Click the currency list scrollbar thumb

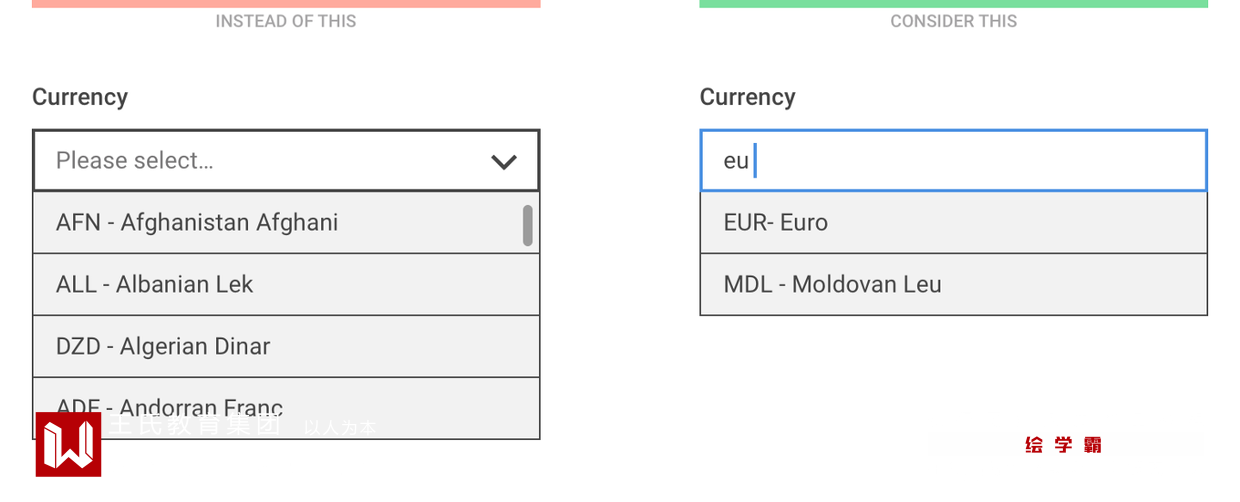click(527, 225)
